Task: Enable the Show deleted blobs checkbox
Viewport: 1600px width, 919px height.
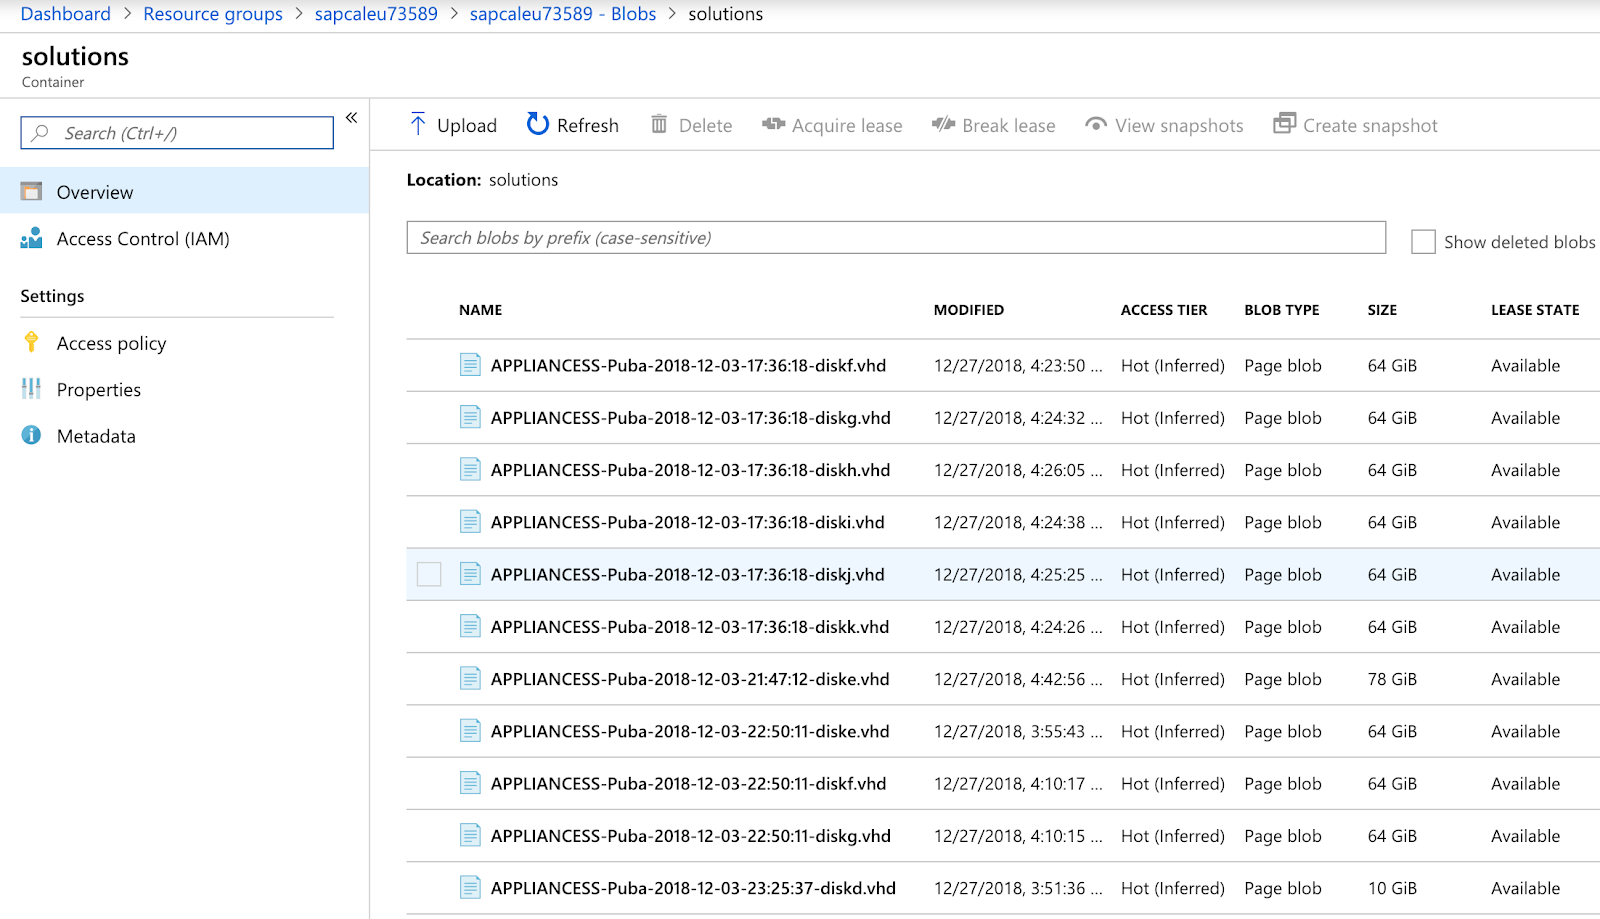Action: click(x=1423, y=242)
